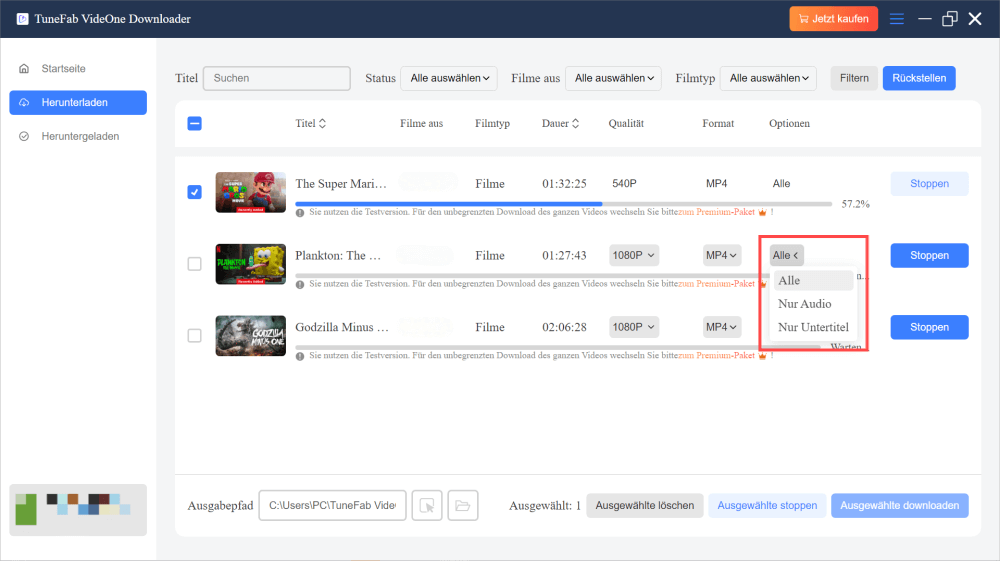Click the Rückstellen button
The height and width of the screenshot is (561, 1000).
point(919,78)
